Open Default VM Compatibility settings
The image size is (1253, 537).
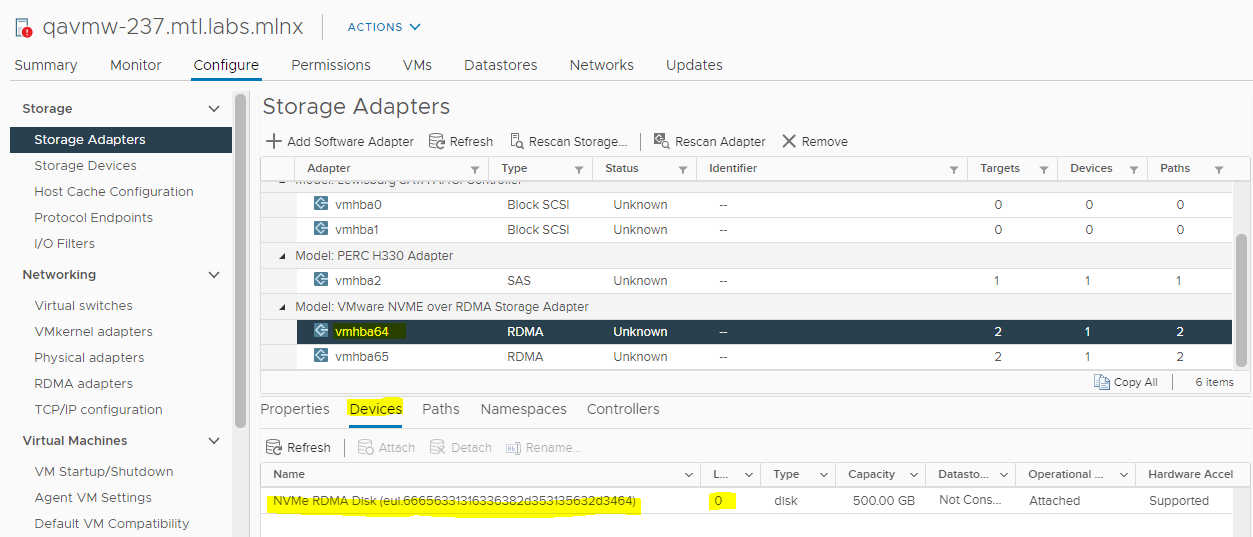click(111, 524)
